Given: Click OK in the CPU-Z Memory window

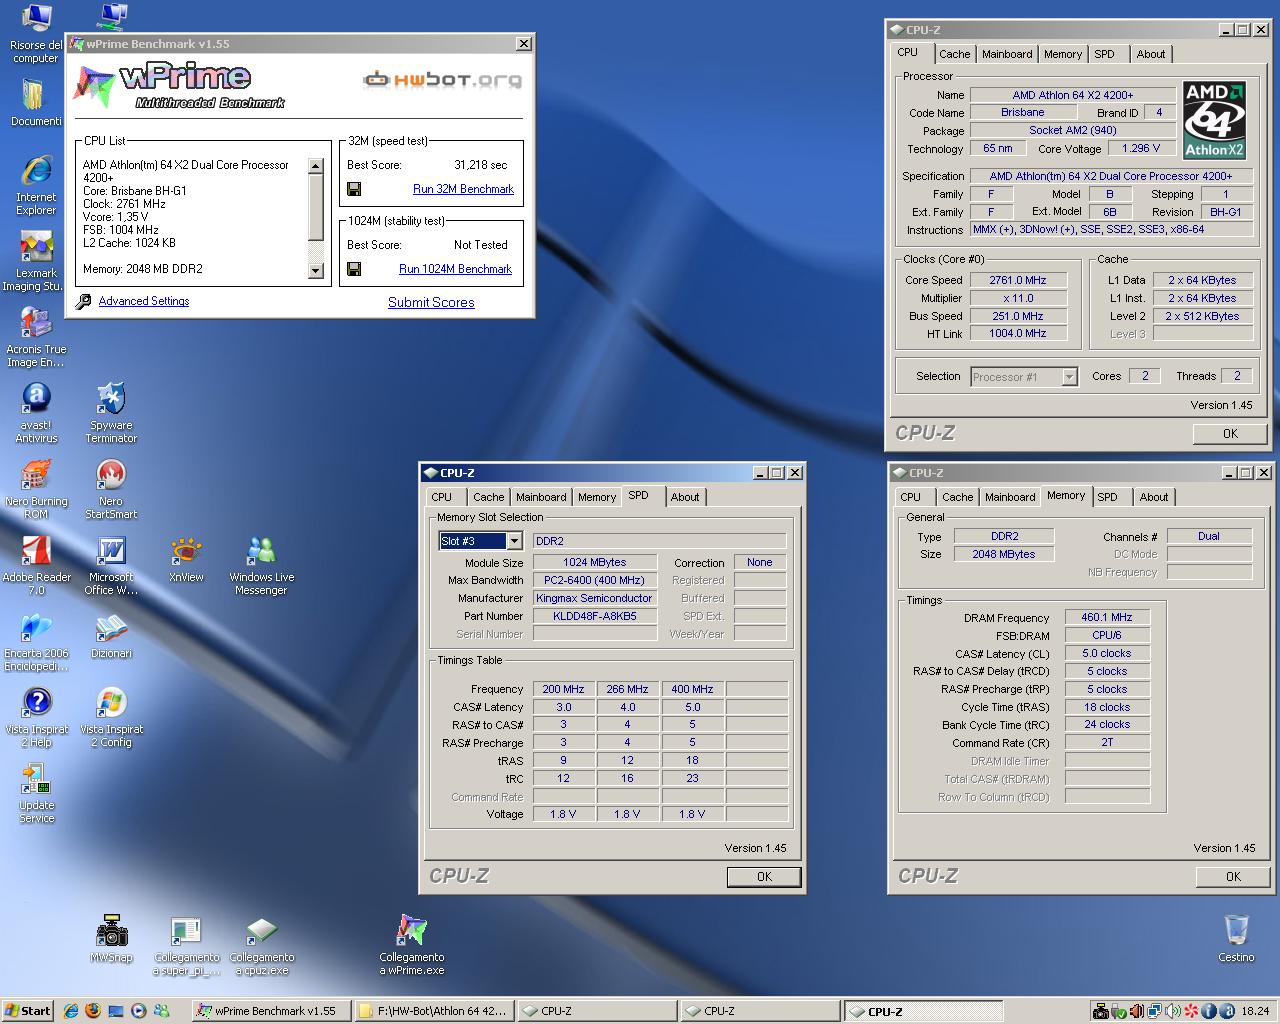Looking at the screenshot, I should (x=1233, y=877).
